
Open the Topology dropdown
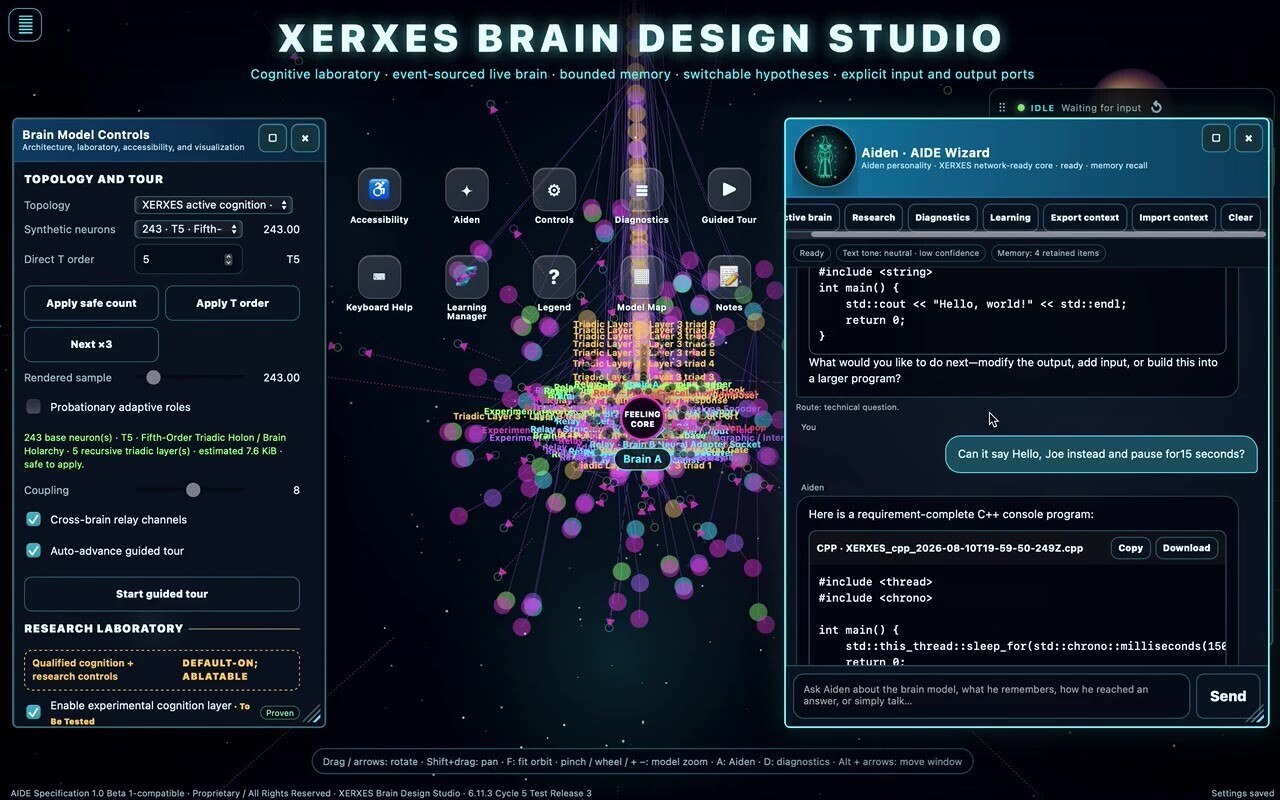pyautogui.click(x=213, y=205)
